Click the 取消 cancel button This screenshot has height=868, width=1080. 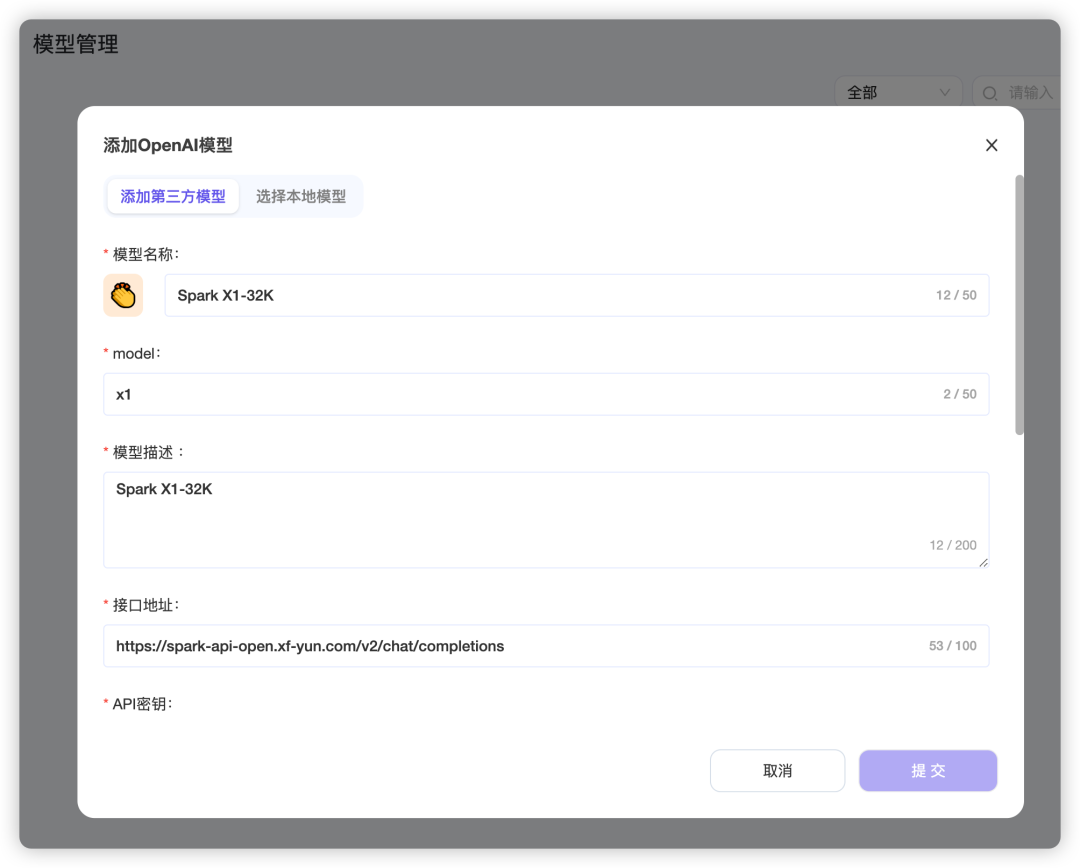[x=777, y=770]
